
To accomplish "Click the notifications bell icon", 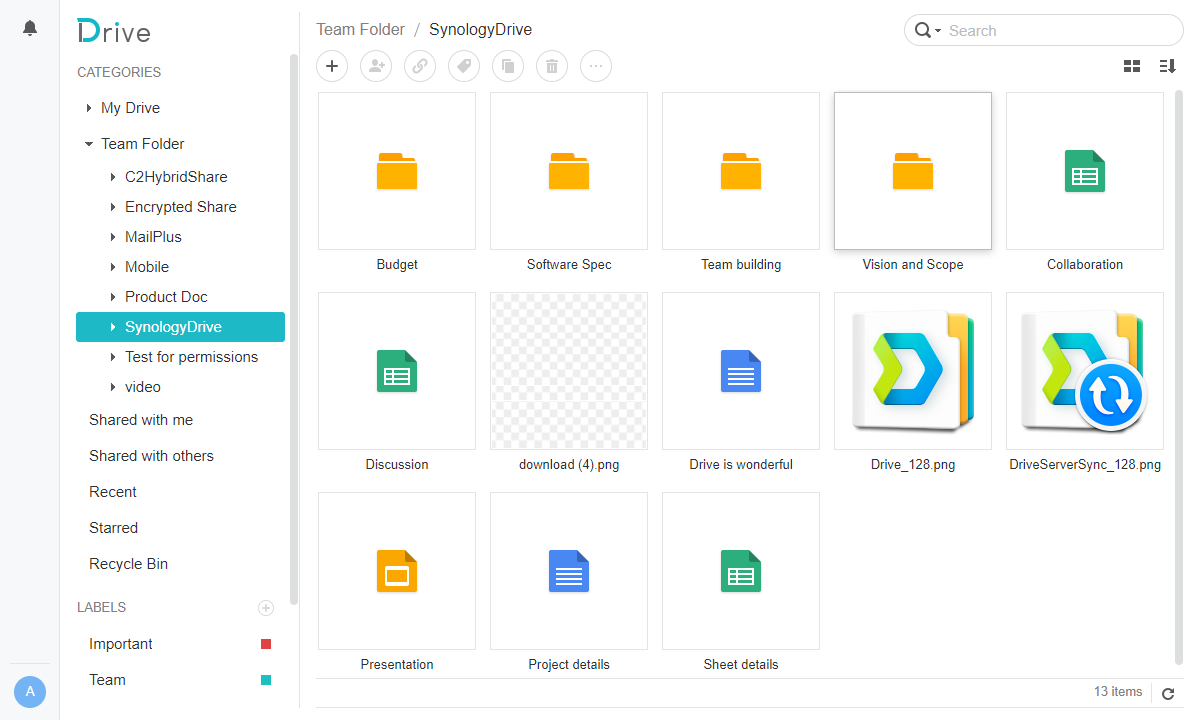I will pos(30,28).
